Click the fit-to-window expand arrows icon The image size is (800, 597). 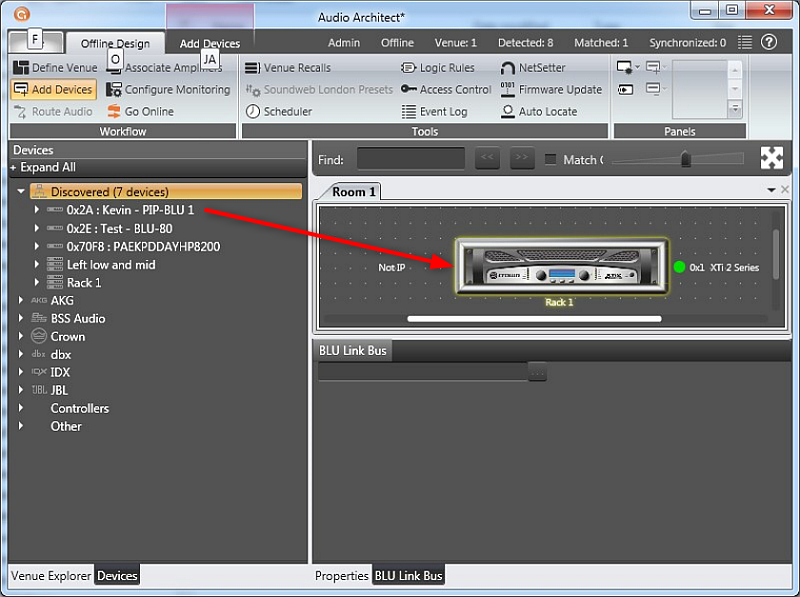click(771, 158)
